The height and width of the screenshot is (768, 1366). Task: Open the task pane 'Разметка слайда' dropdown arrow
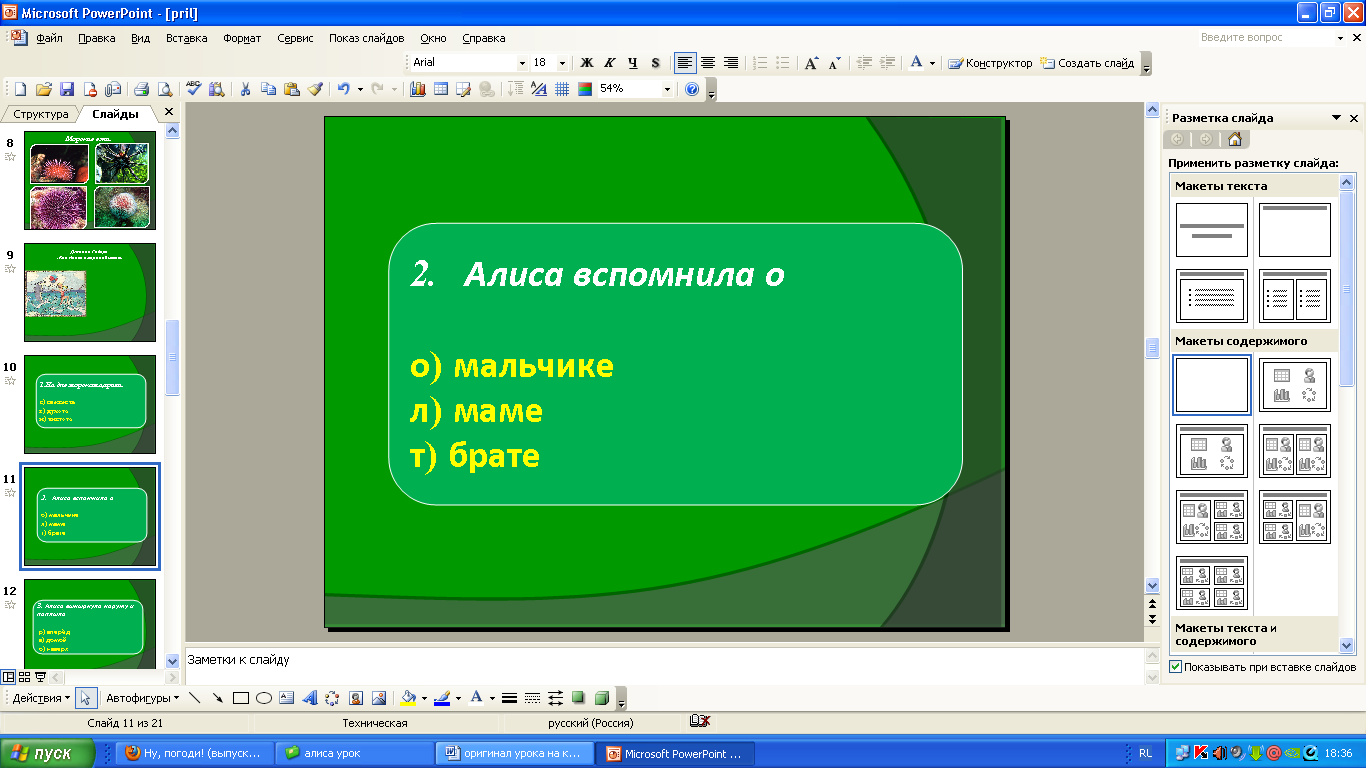pos(1337,118)
